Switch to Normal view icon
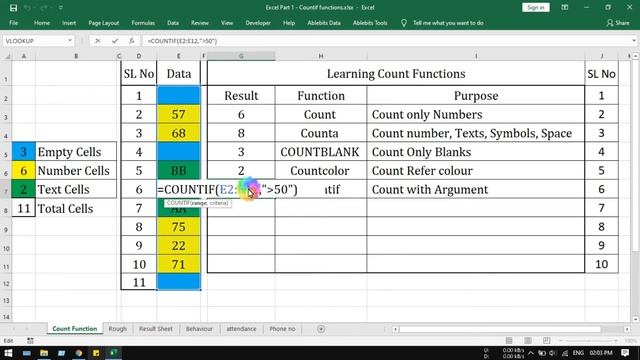640x360 pixels. pos(509,340)
